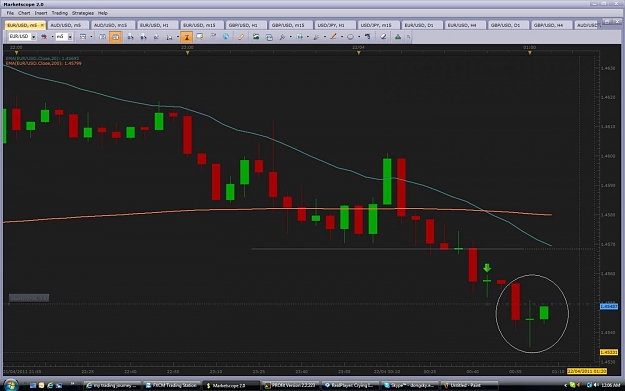Image resolution: width=625 pixels, height=391 pixels.
Task: Expand the arrow beside the bar chart icon
Action: [177, 37]
